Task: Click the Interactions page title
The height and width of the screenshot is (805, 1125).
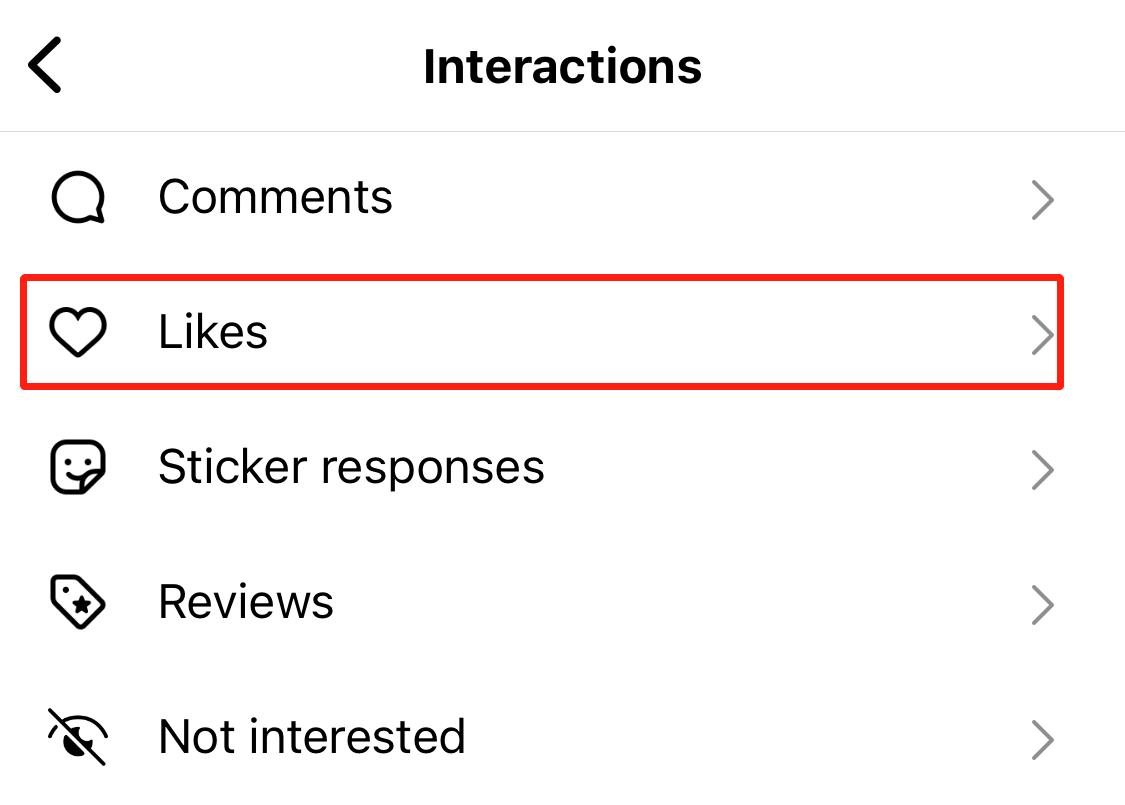Action: click(562, 67)
